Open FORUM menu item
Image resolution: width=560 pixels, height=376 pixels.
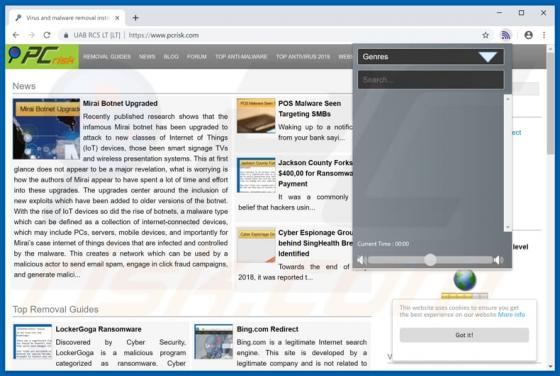[x=196, y=56]
